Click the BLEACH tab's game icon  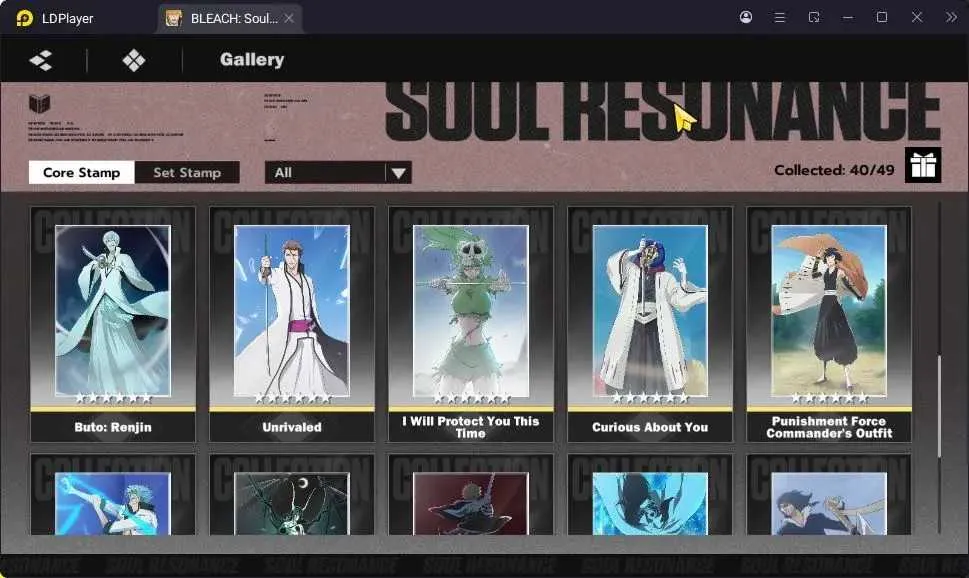(174, 18)
